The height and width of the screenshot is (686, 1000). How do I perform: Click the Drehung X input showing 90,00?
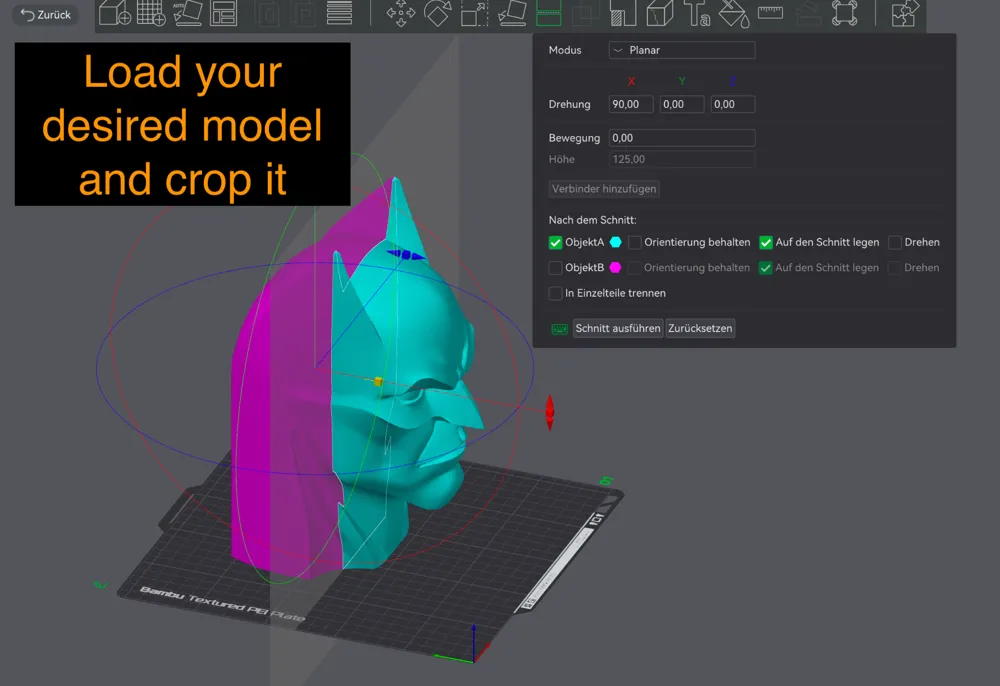coord(630,103)
